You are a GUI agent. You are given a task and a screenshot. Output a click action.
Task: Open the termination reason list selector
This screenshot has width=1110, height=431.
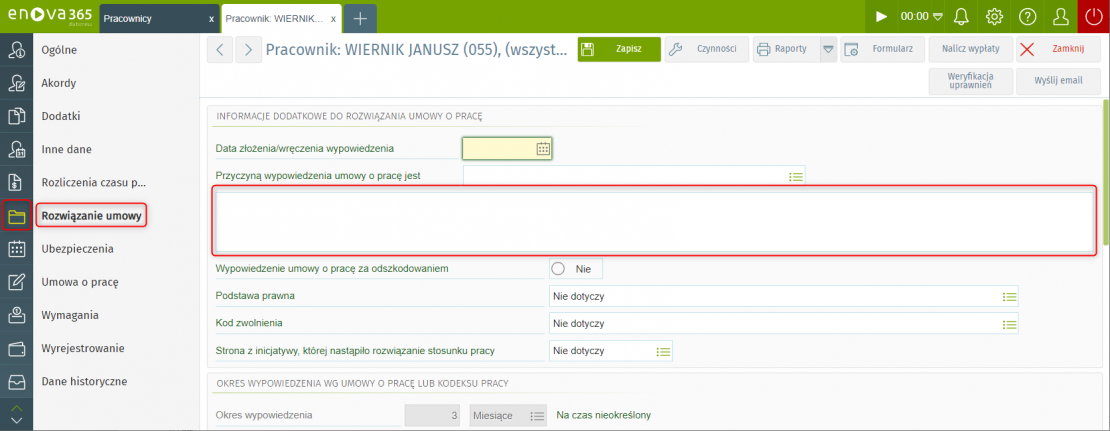[796, 176]
